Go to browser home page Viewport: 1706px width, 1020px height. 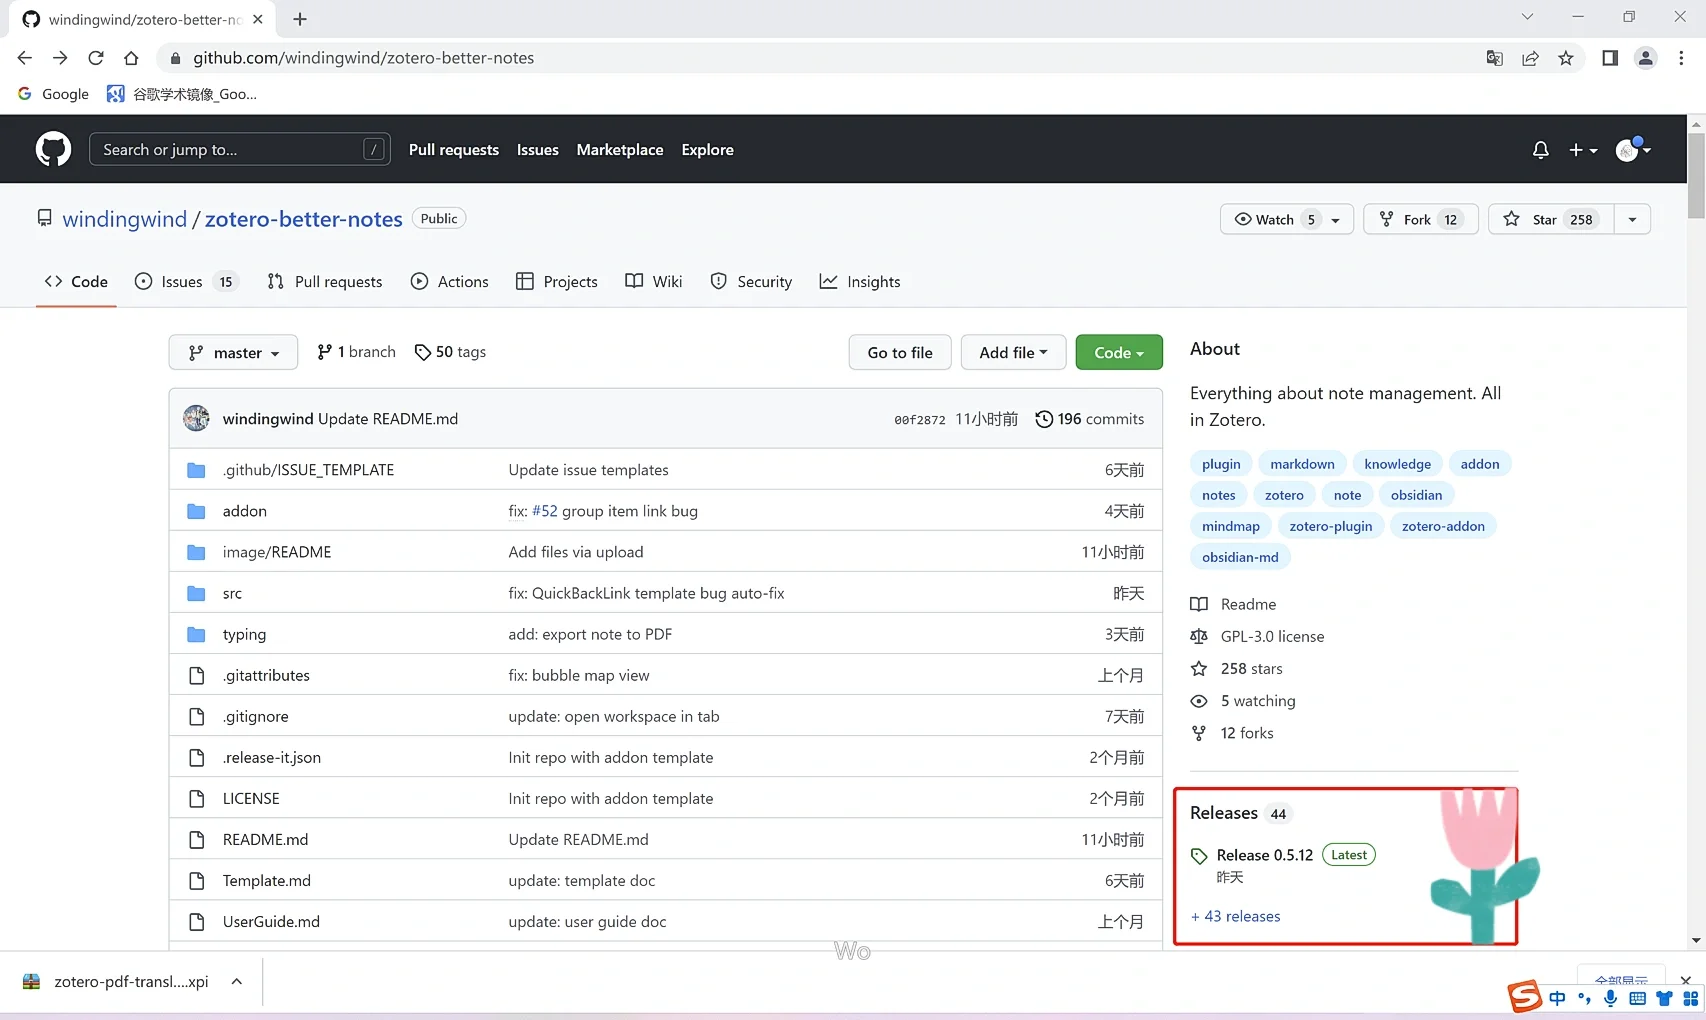pos(131,58)
